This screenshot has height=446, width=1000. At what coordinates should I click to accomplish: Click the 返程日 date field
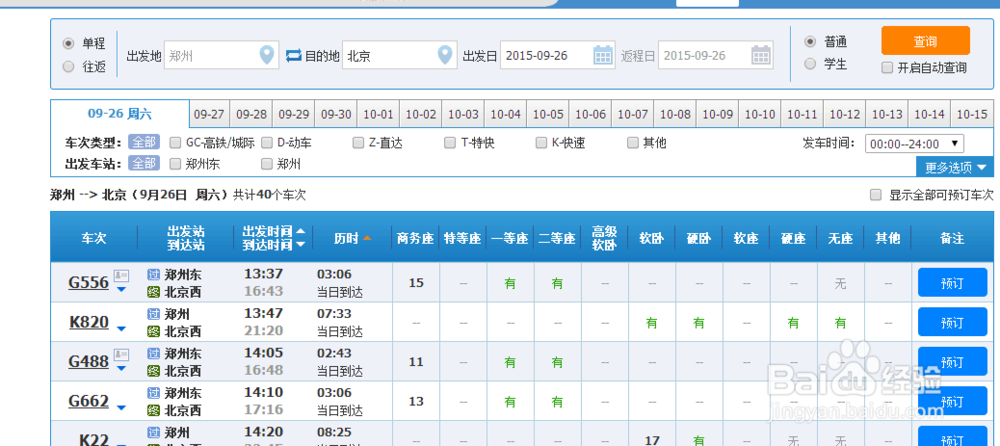[716, 56]
